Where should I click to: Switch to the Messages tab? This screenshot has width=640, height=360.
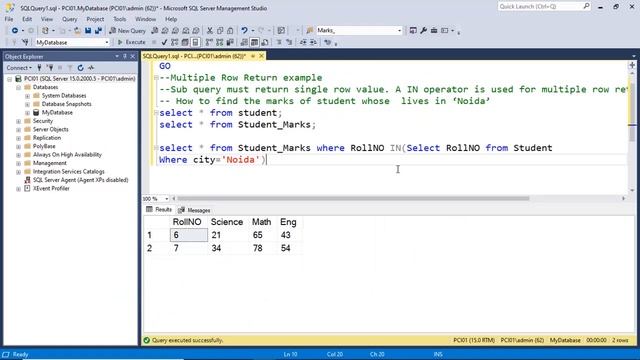click(194, 210)
